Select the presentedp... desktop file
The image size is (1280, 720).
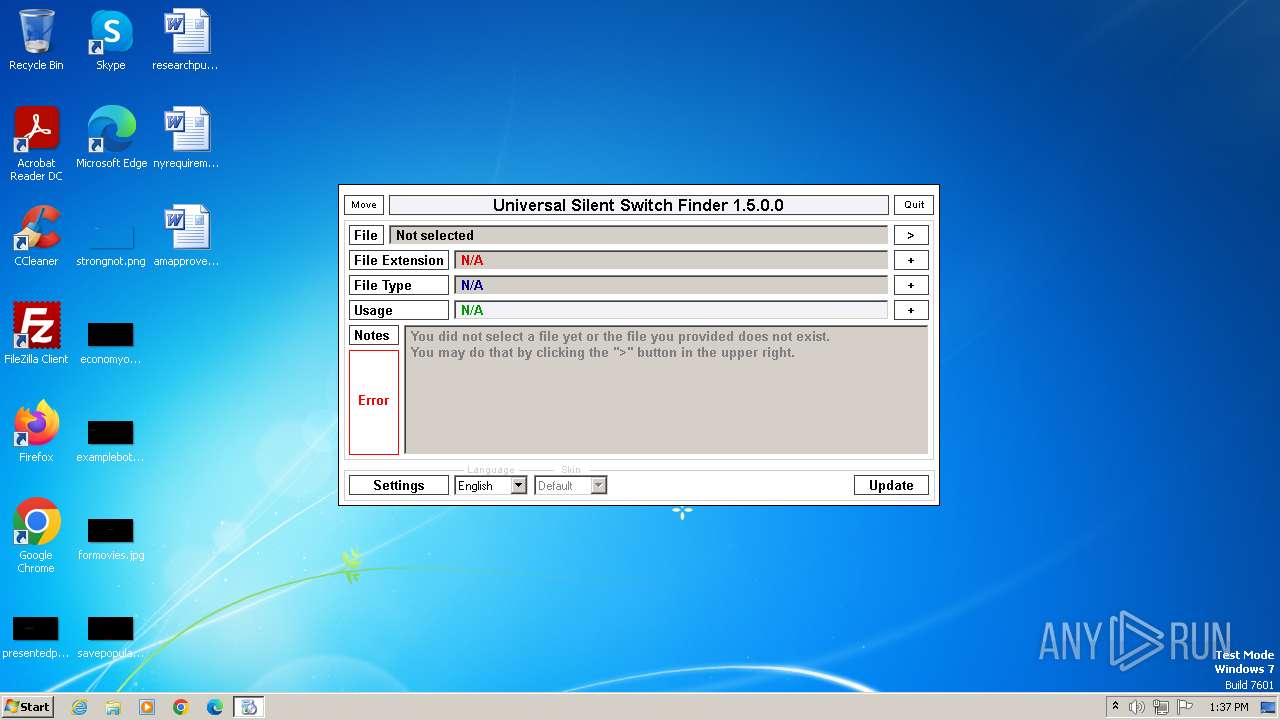pyautogui.click(x=36, y=635)
